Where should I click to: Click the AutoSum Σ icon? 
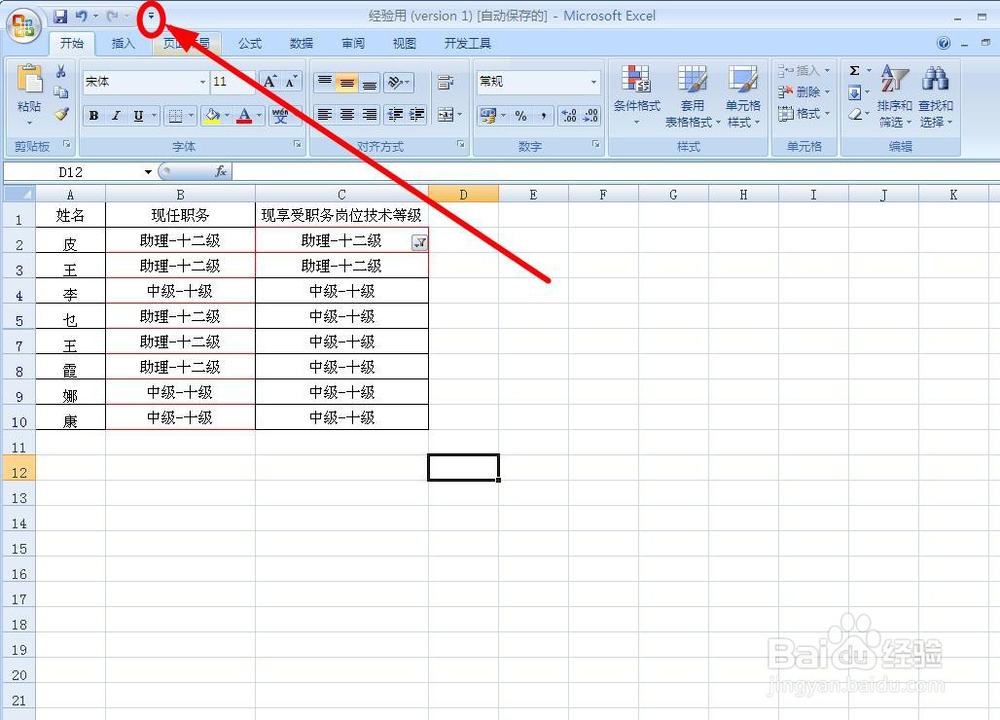point(855,70)
